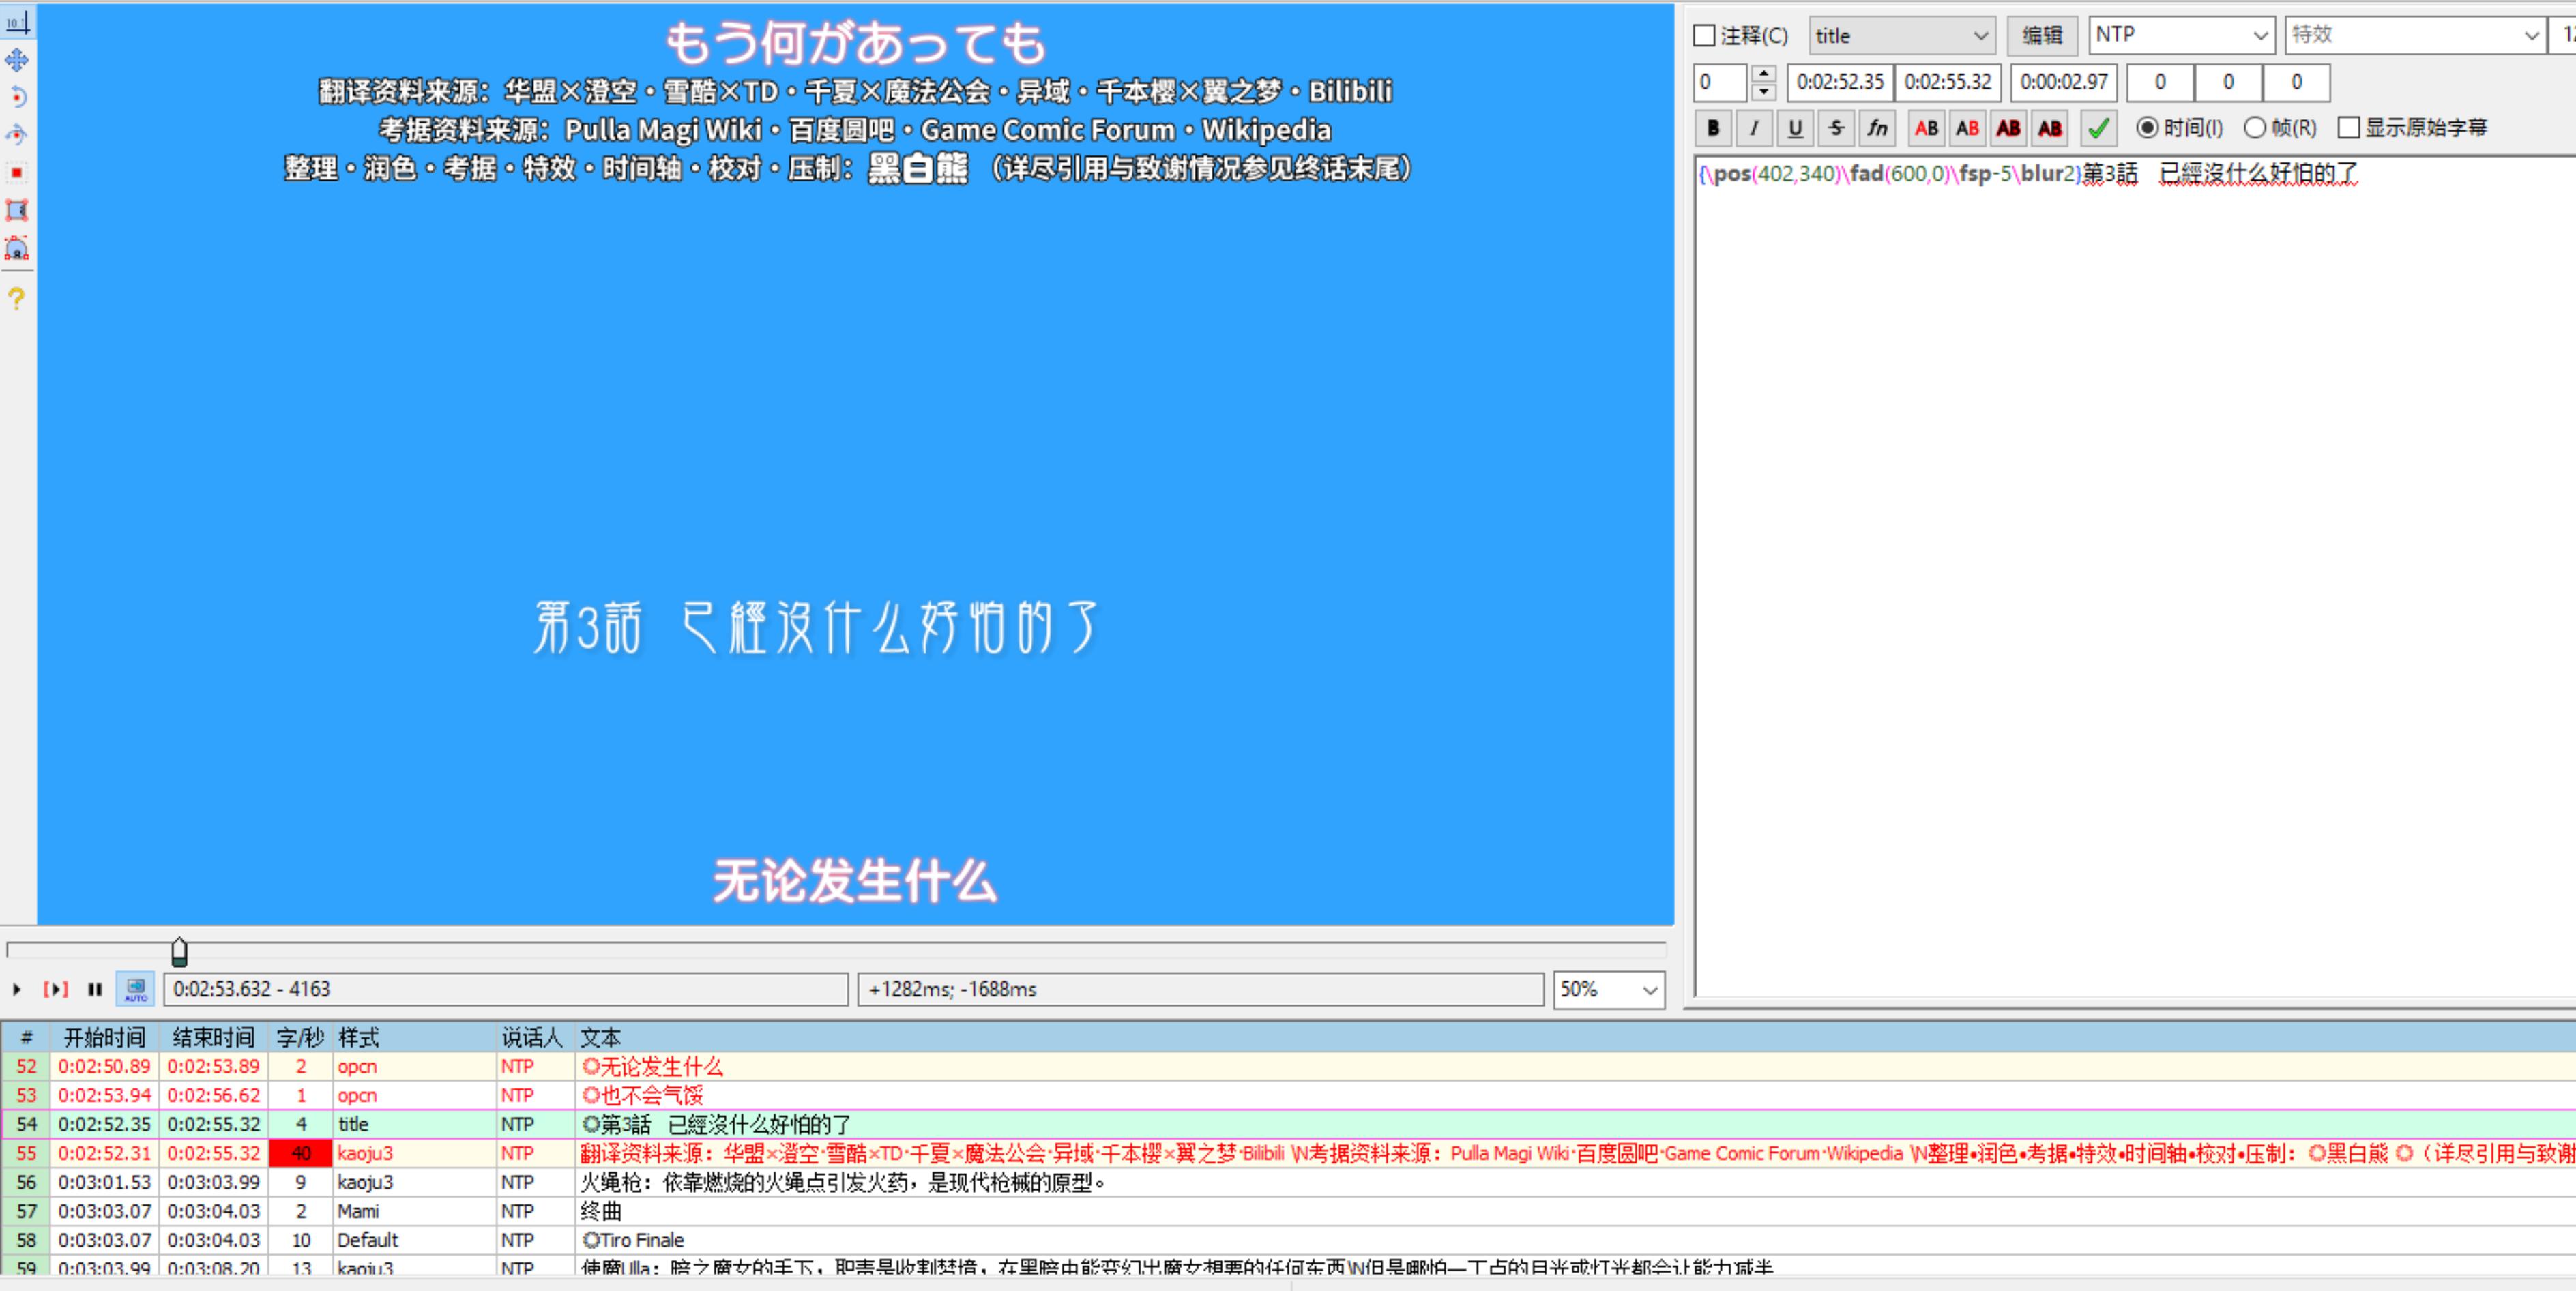Enable the 注释(C) comment checkbox
The image size is (2576, 1291).
[x=1705, y=36]
